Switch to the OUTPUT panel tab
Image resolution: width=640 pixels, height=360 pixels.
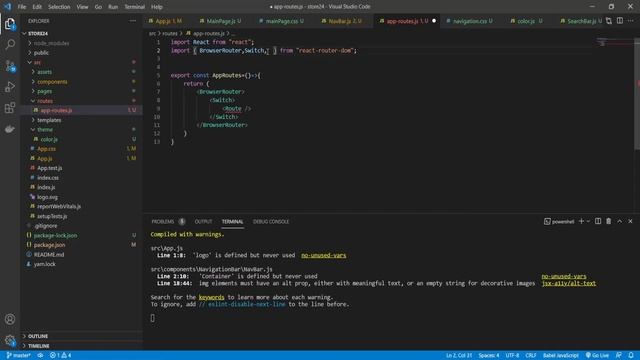(203, 222)
